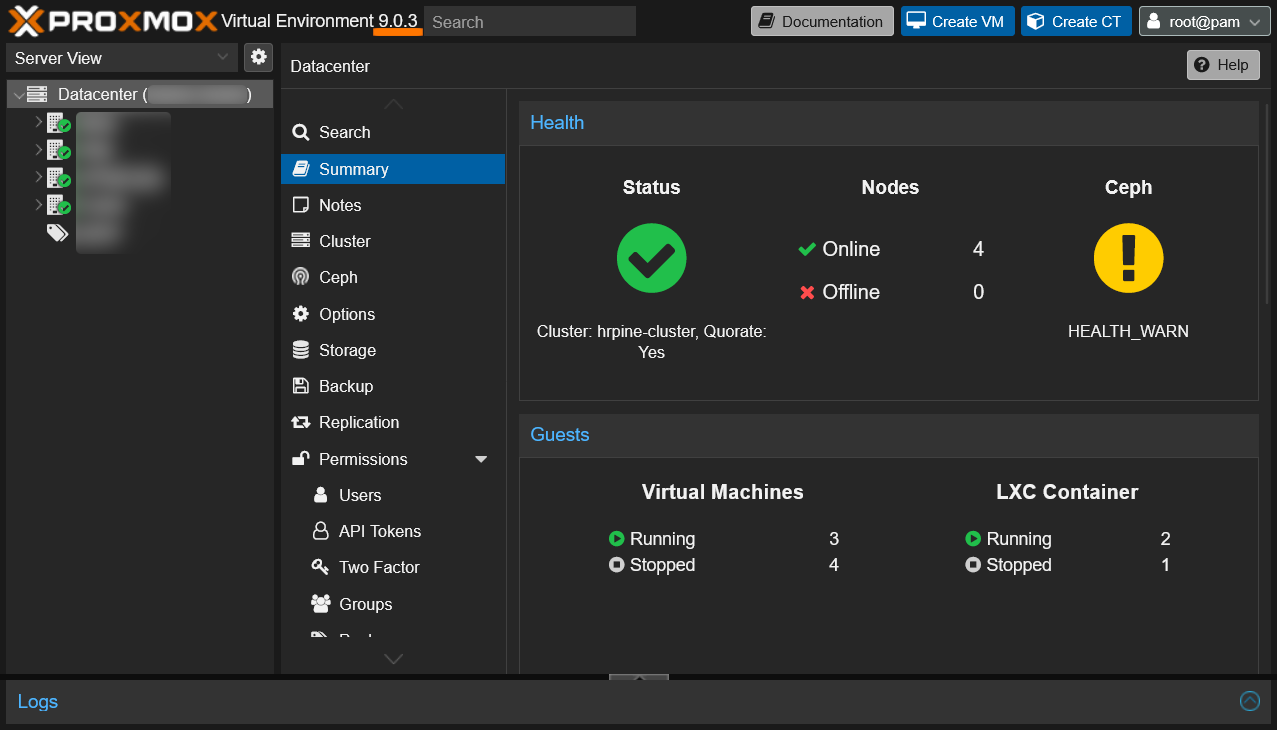Open the tree view settings gear
The image size is (1277, 730).
pyautogui.click(x=259, y=57)
